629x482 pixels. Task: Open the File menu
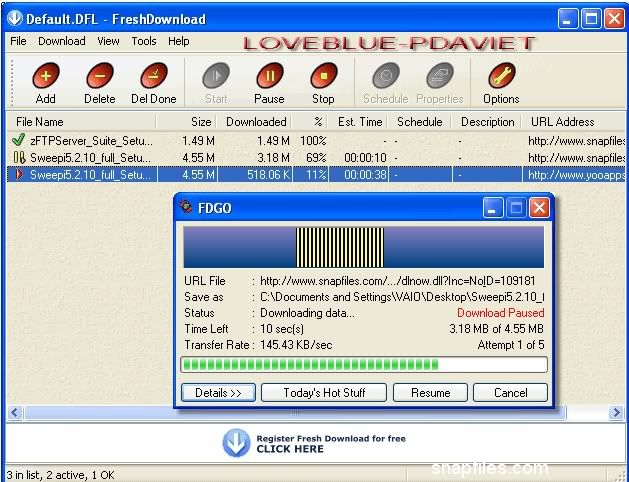click(18, 41)
